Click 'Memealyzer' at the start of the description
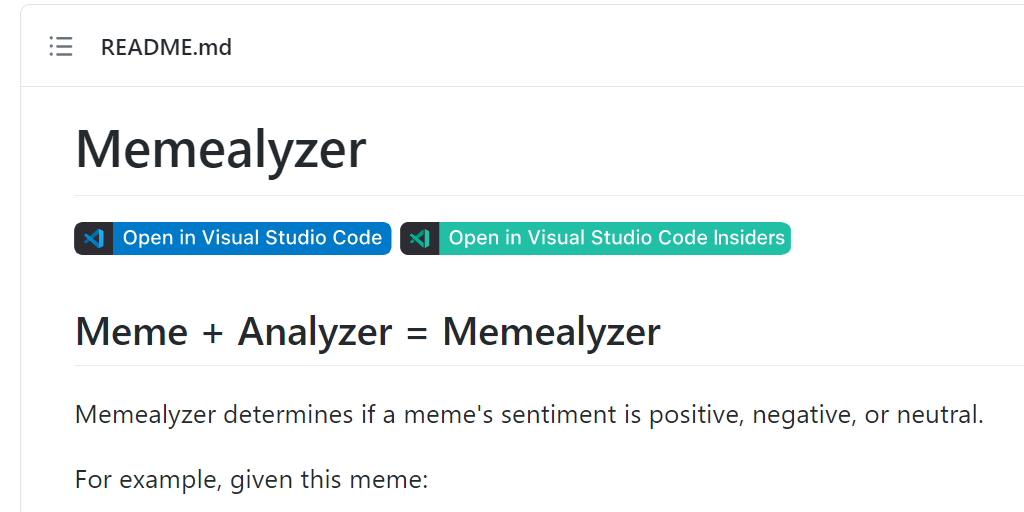This screenshot has width=1024, height=512. [145, 414]
